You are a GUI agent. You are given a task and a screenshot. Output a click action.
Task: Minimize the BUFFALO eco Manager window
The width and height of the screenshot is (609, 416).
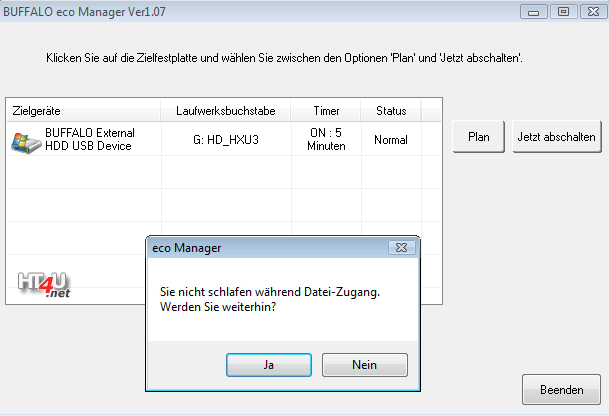click(x=534, y=12)
